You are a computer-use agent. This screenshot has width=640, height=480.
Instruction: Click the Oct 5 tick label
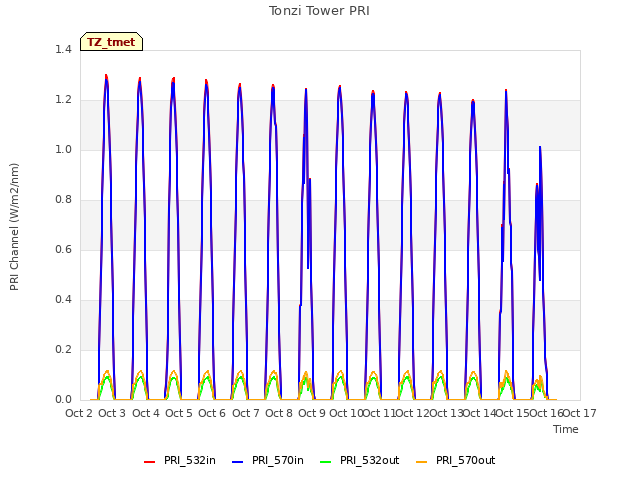tap(179, 413)
